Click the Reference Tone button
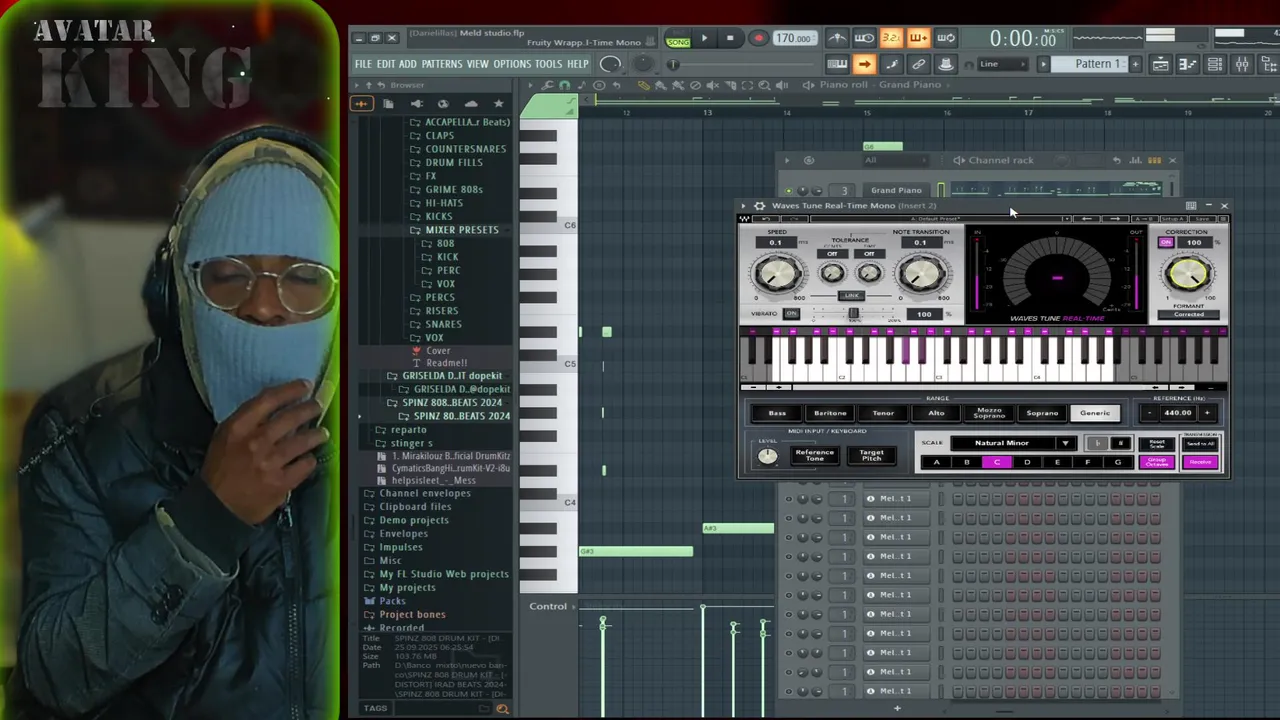Viewport: 1280px width, 720px height. pos(814,455)
